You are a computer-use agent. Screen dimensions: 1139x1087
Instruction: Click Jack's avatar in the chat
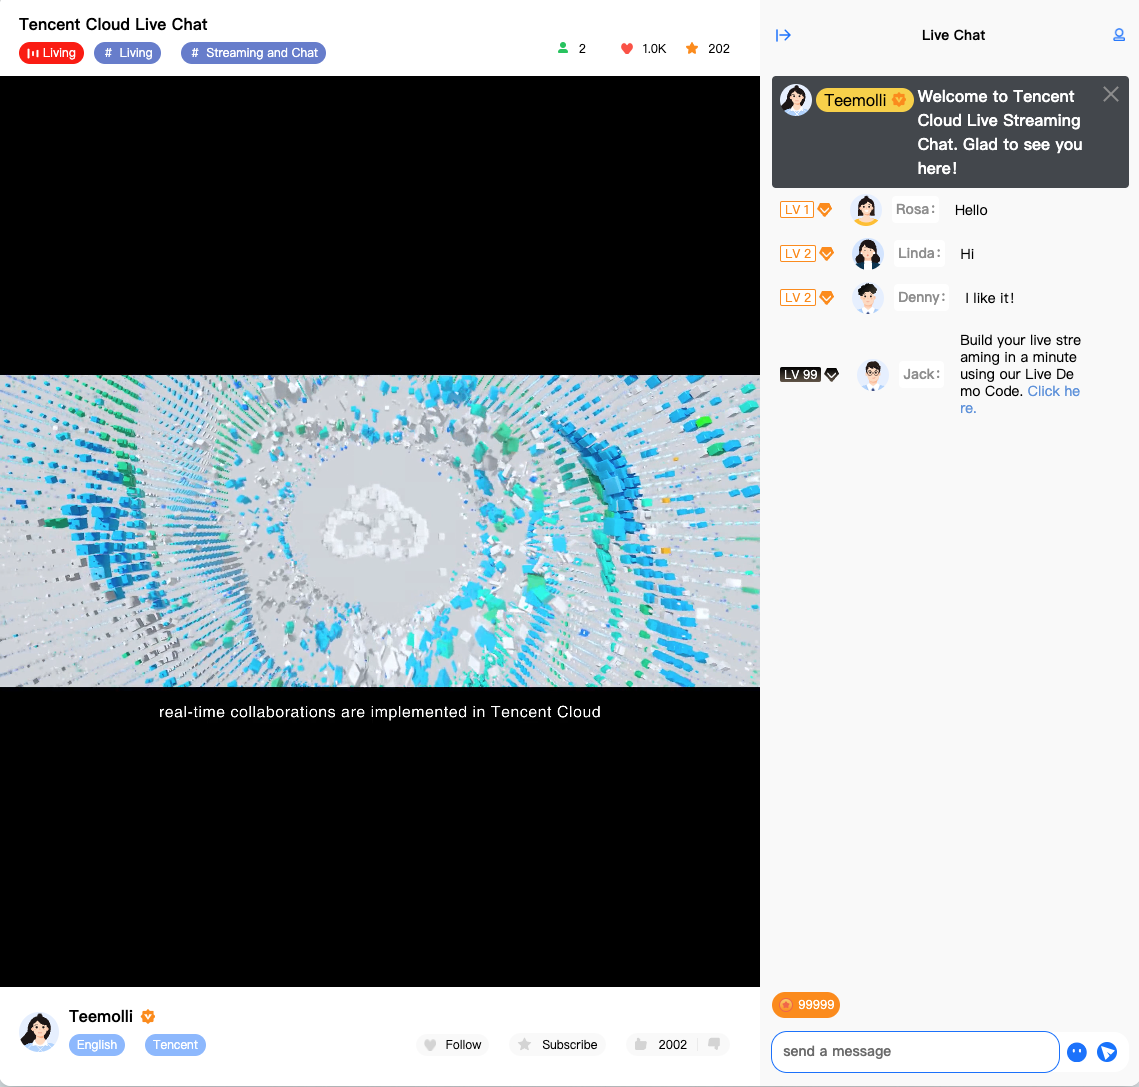click(x=873, y=375)
